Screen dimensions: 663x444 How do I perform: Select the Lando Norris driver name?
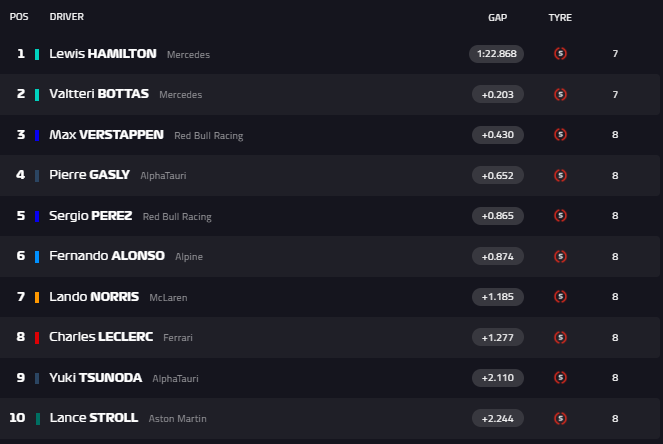(94, 297)
